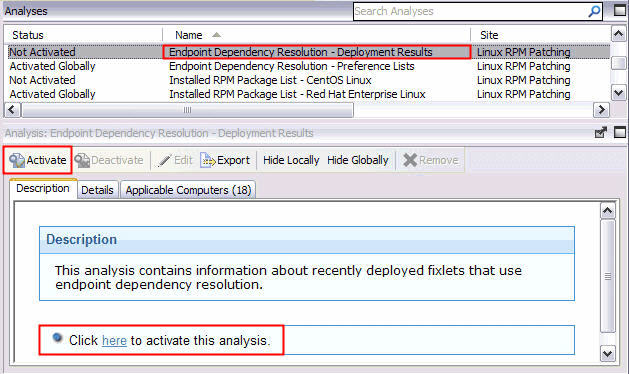Click the Edit pencil button
This screenshot has height=374, width=629.
coord(175,160)
